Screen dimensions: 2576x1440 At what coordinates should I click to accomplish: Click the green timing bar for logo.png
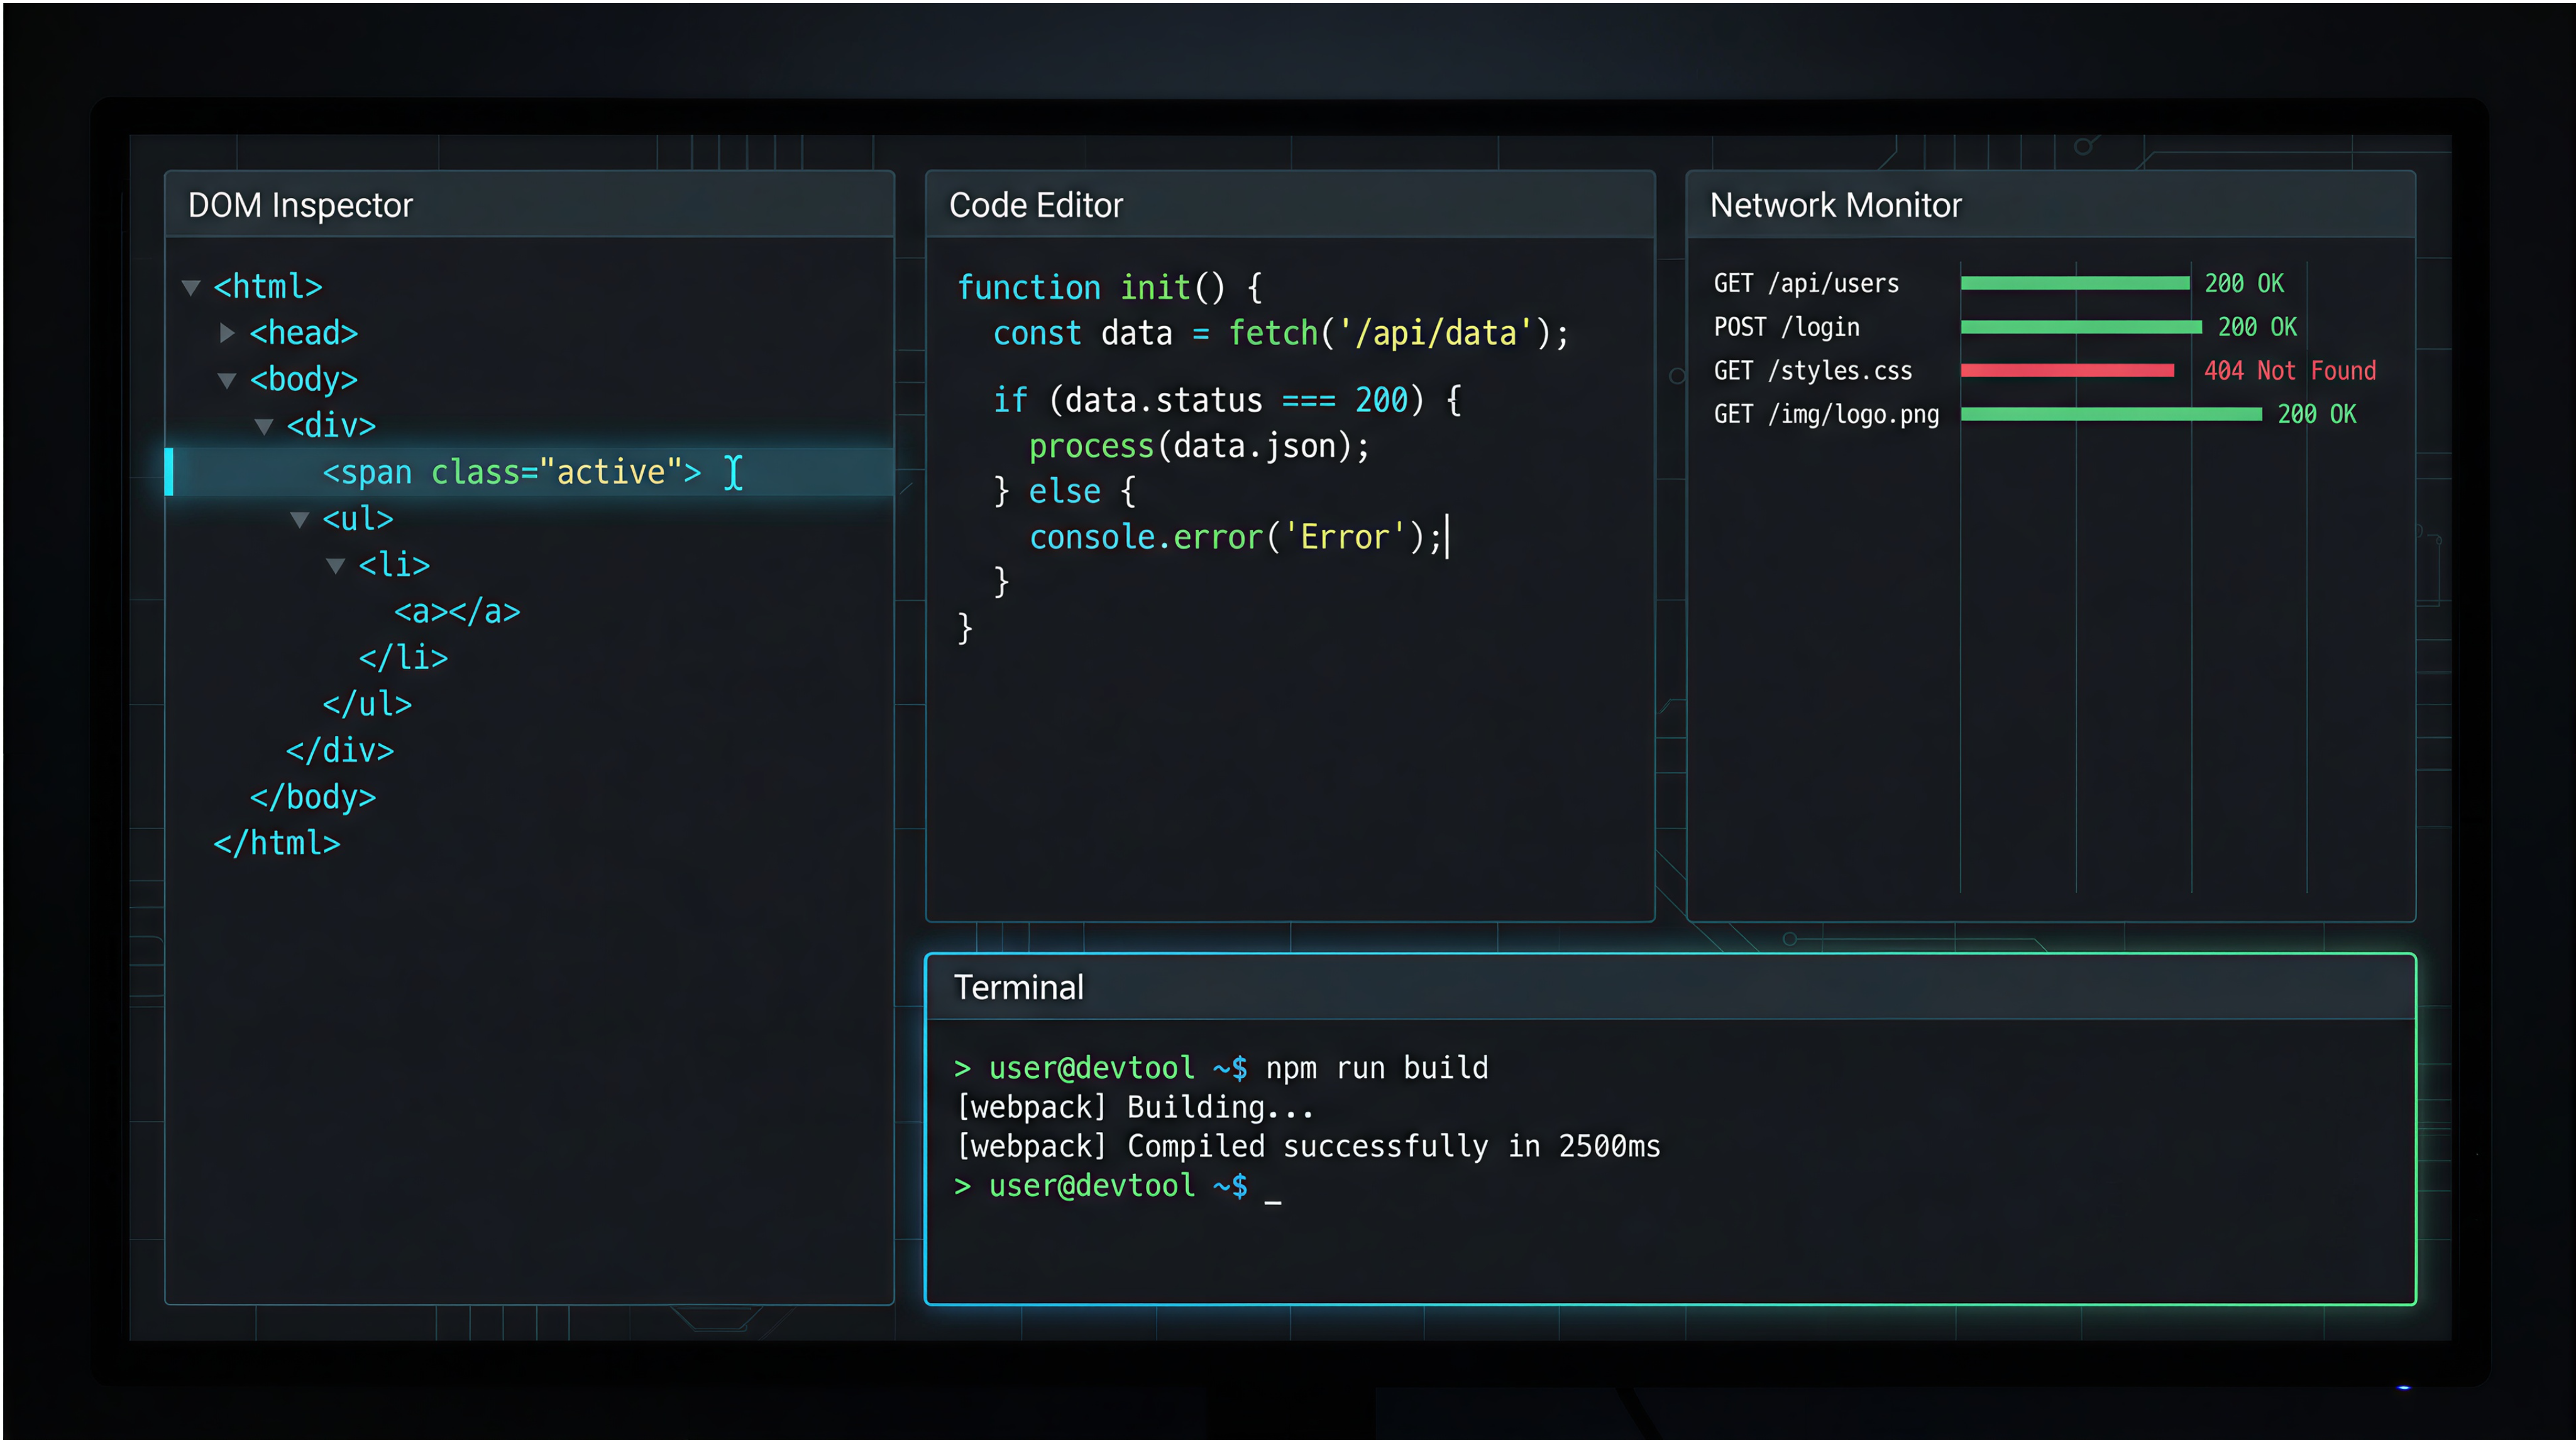2111,414
